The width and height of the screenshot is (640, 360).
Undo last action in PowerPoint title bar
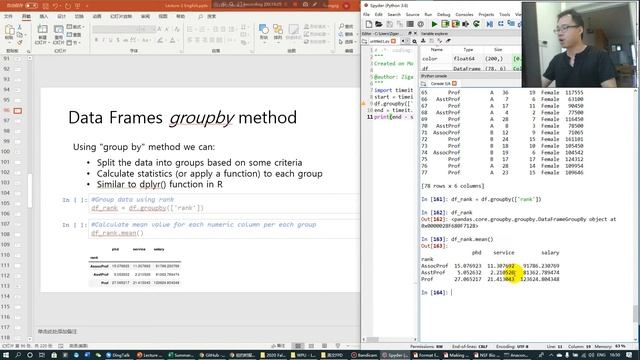56,6
